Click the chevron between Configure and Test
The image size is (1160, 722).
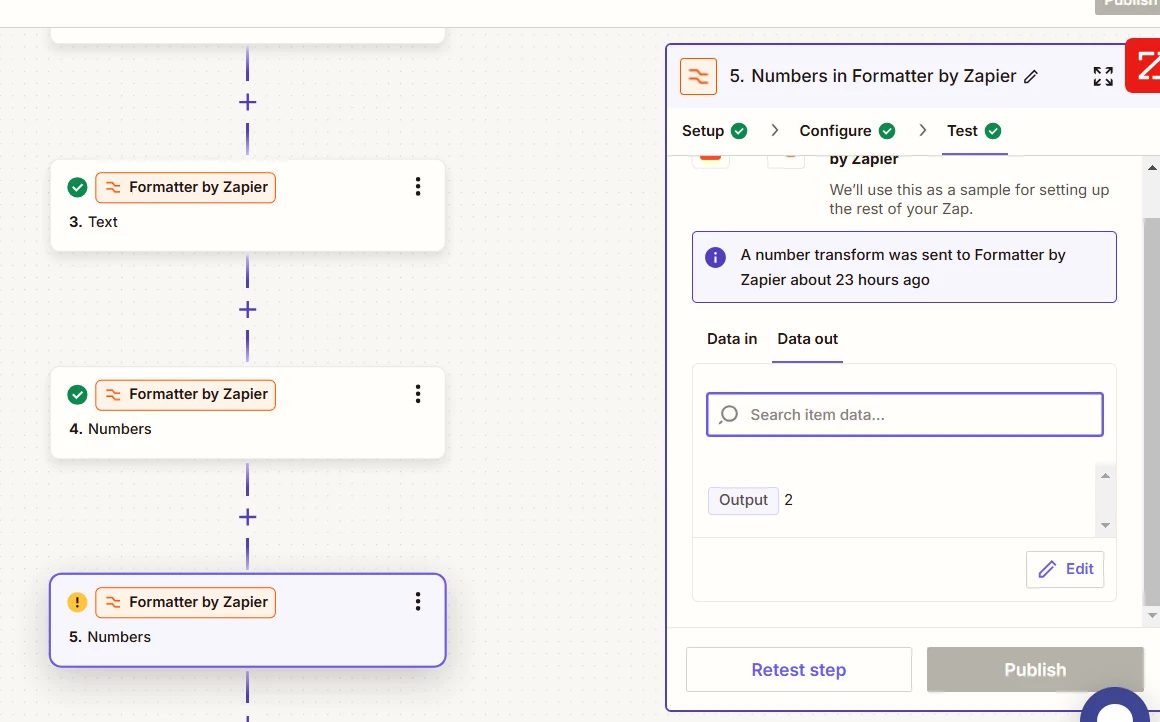pyautogui.click(x=923, y=130)
